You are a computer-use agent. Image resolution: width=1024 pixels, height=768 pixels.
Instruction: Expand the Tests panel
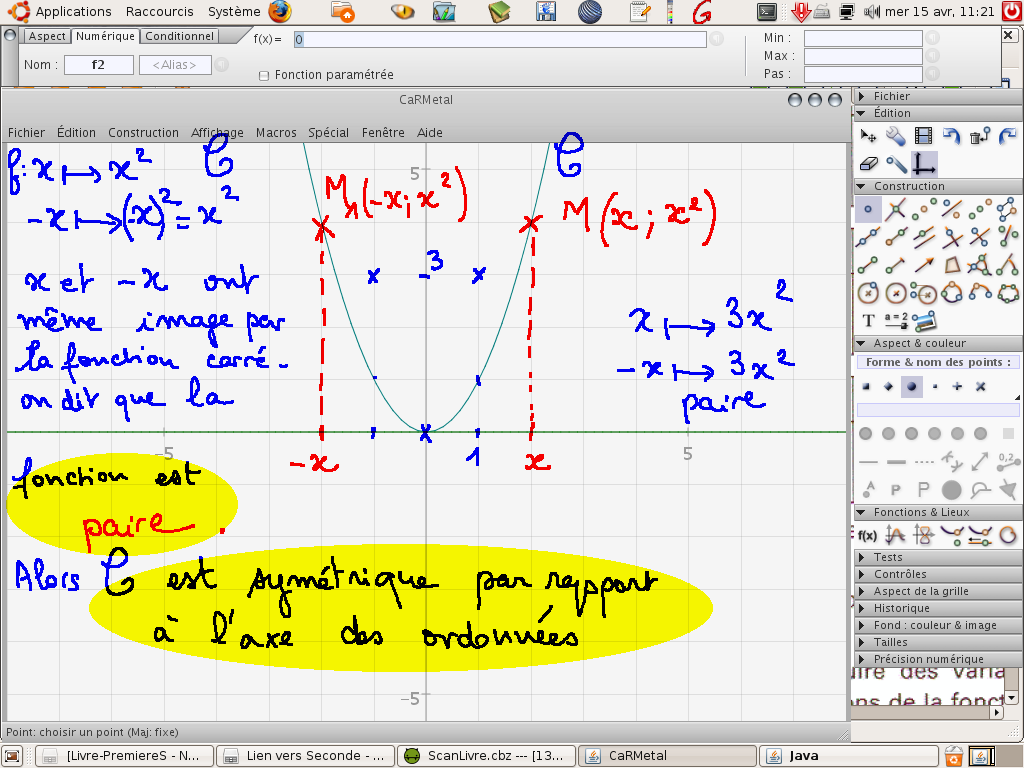888,557
